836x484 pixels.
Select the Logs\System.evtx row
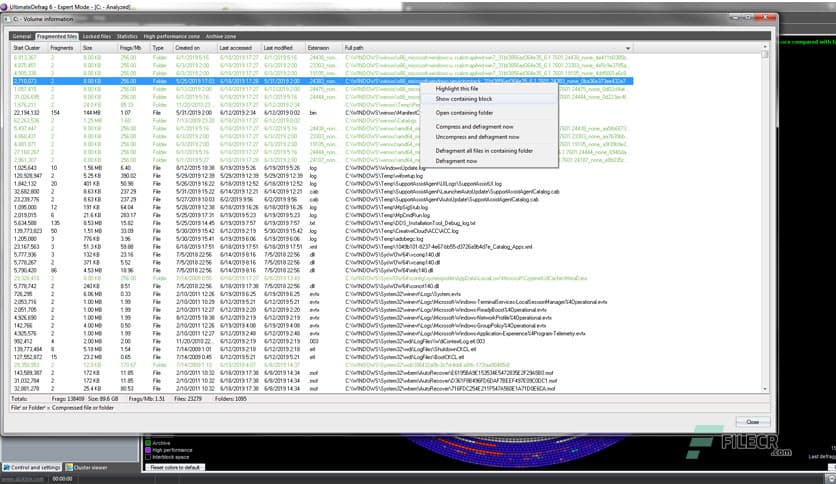[x=323, y=294]
